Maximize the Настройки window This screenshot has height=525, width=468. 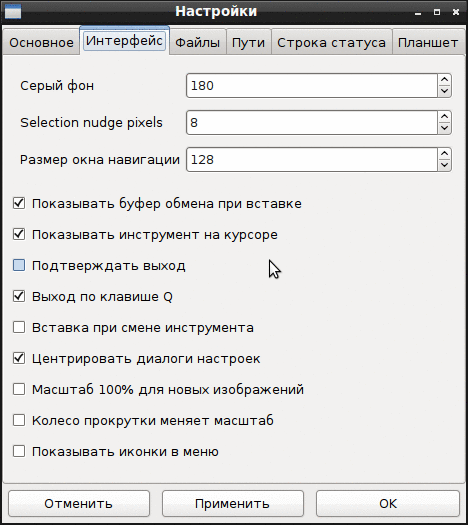437,12
